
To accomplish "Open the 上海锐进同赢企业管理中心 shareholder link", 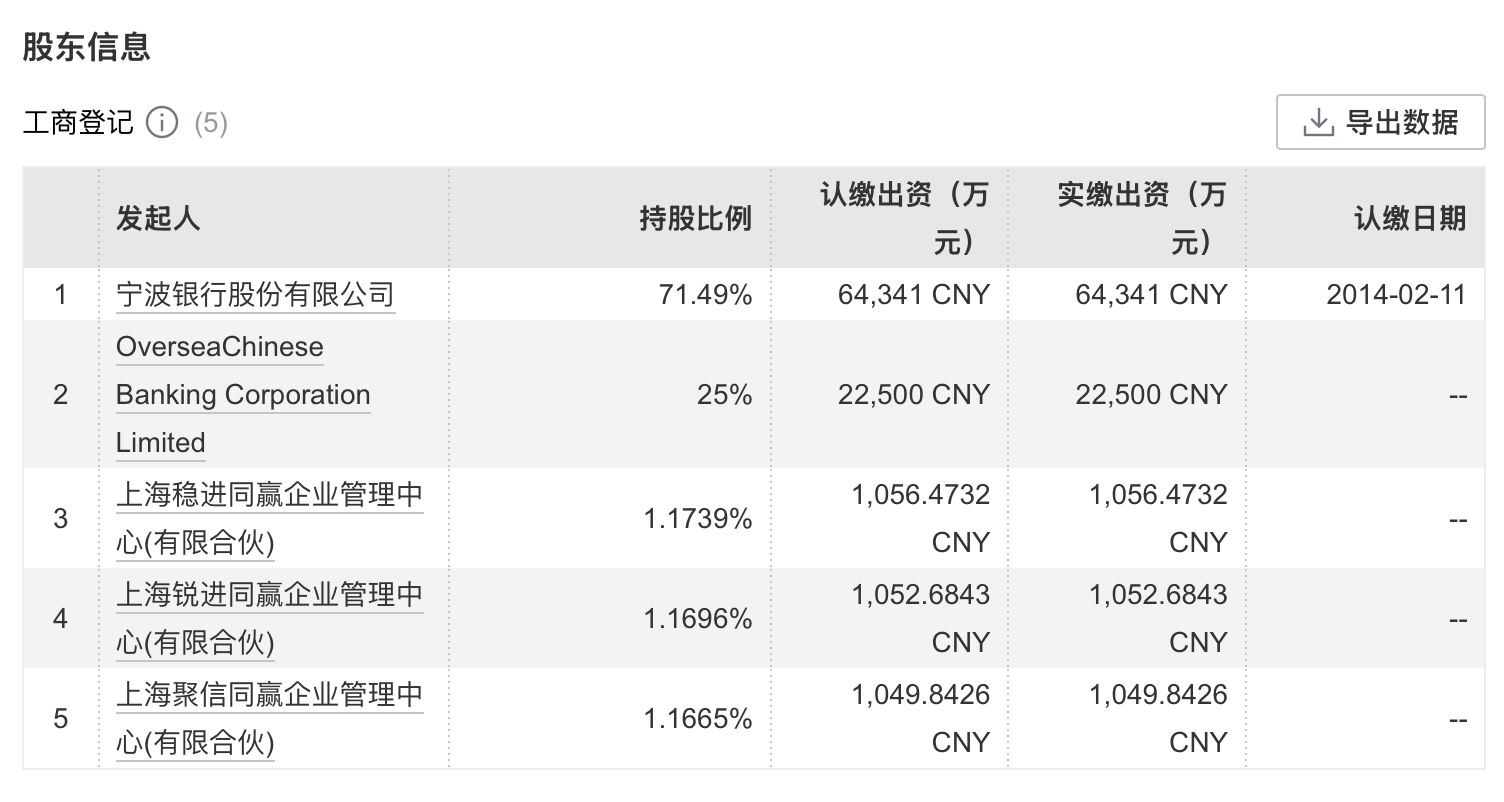I will (x=269, y=595).
